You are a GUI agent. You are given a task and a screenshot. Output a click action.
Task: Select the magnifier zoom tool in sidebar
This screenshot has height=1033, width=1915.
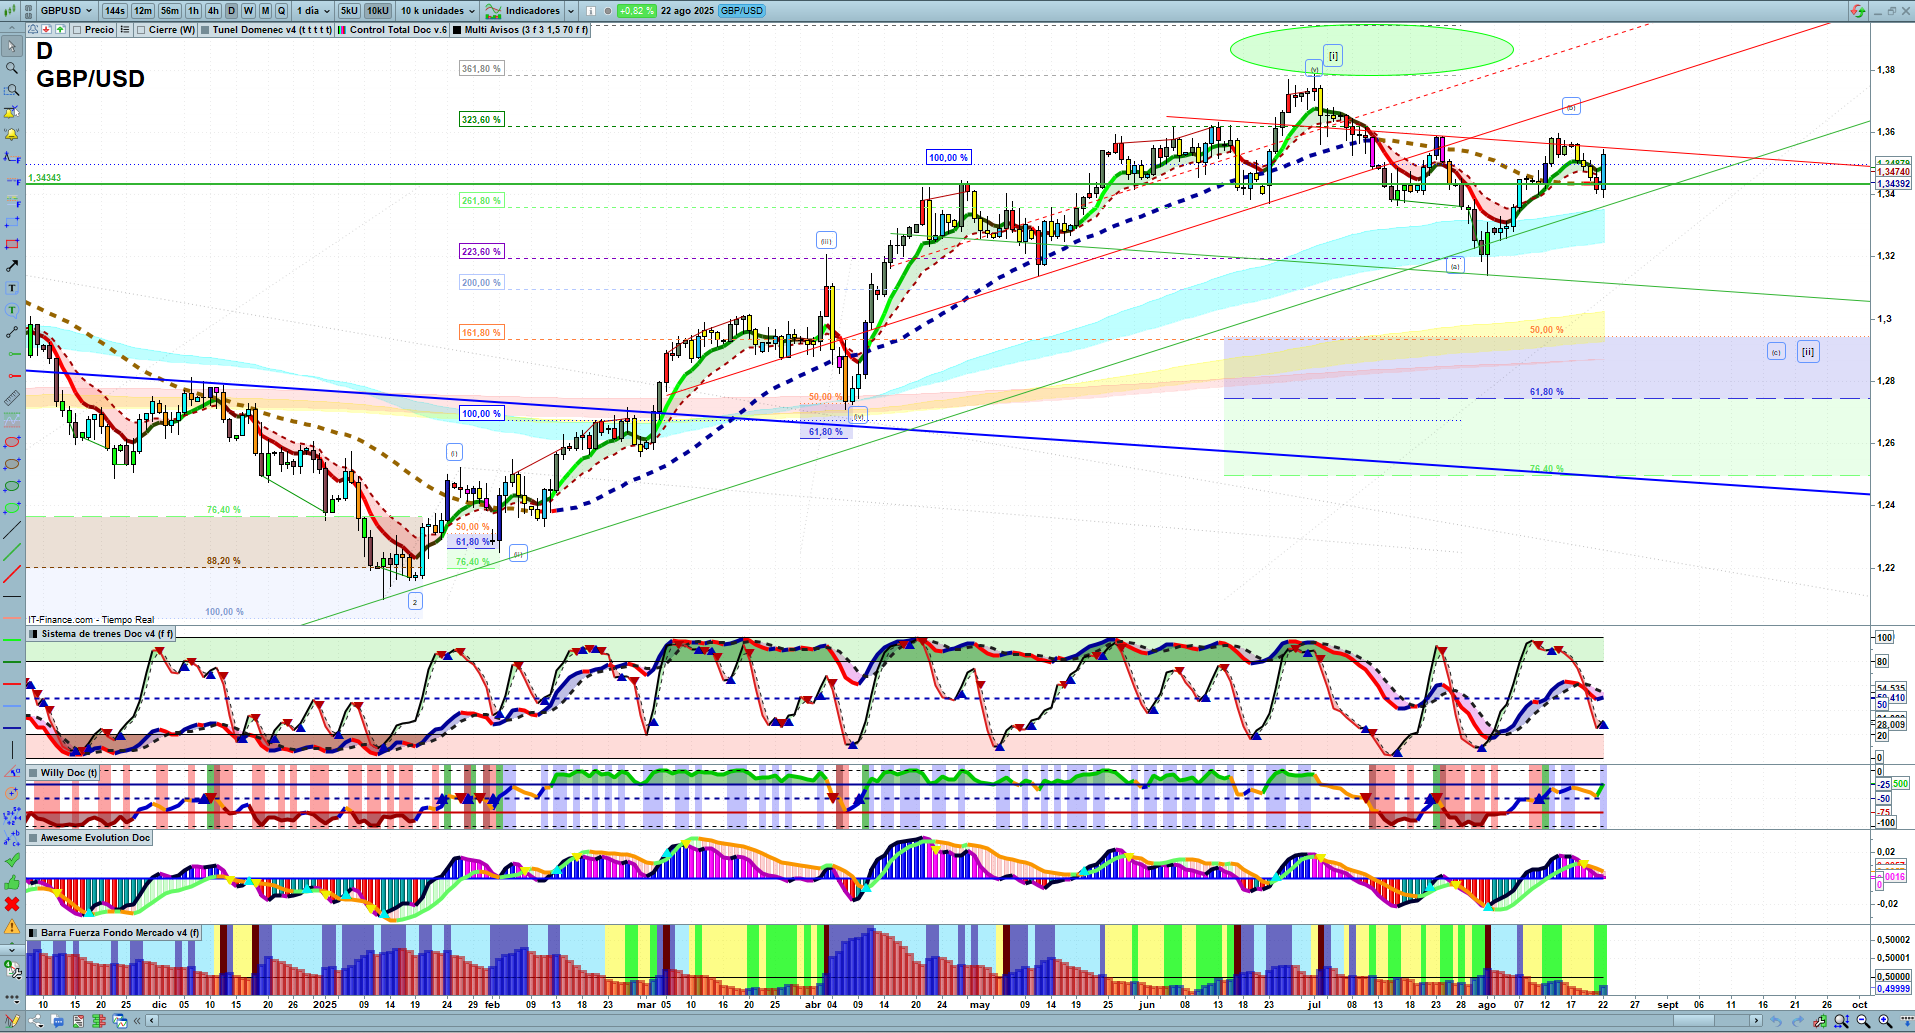point(12,68)
